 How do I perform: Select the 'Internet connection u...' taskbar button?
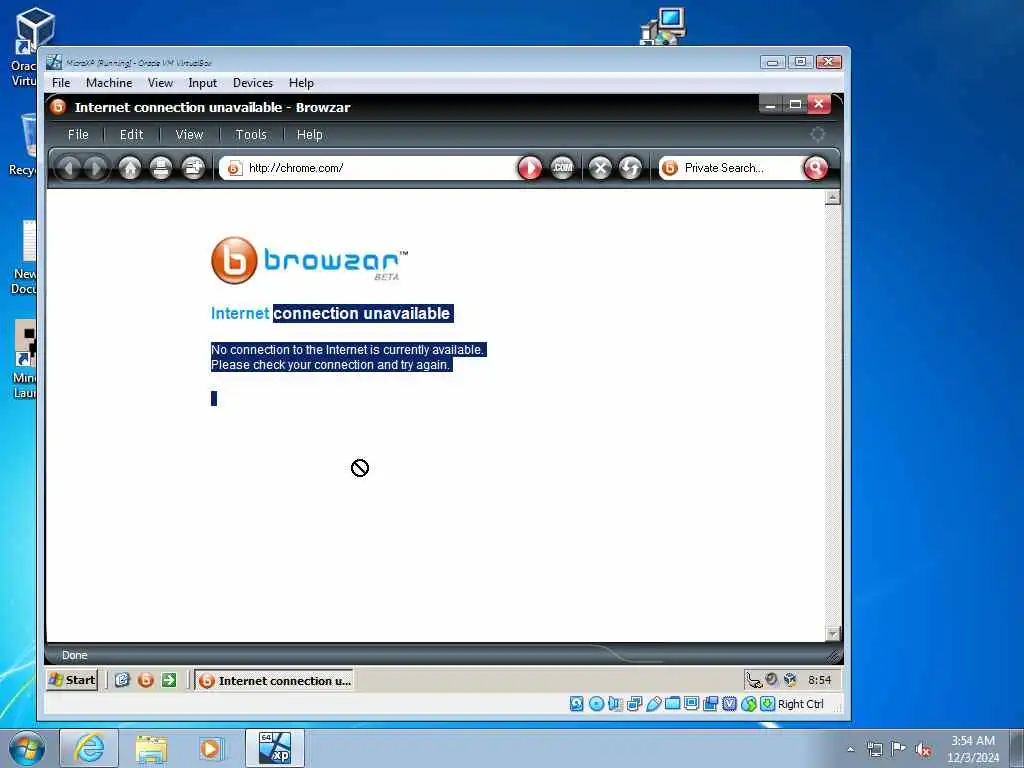(x=274, y=680)
